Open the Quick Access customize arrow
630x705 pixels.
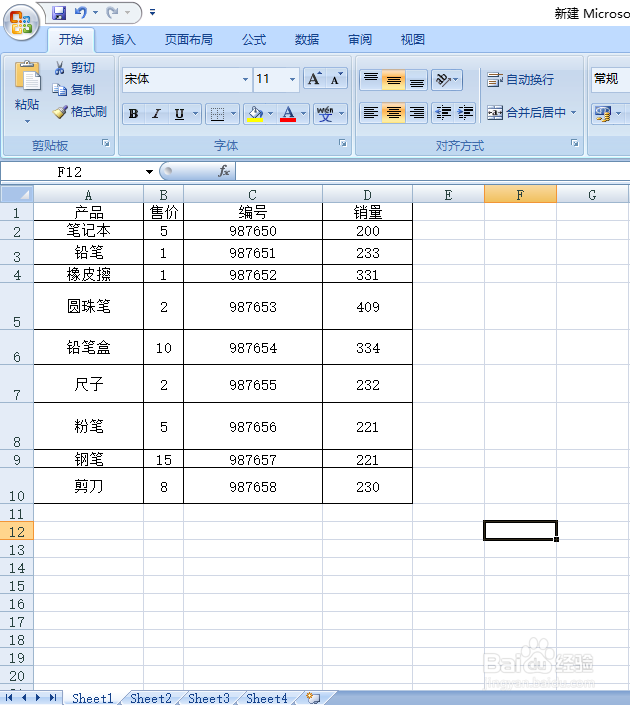coord(152,13)
